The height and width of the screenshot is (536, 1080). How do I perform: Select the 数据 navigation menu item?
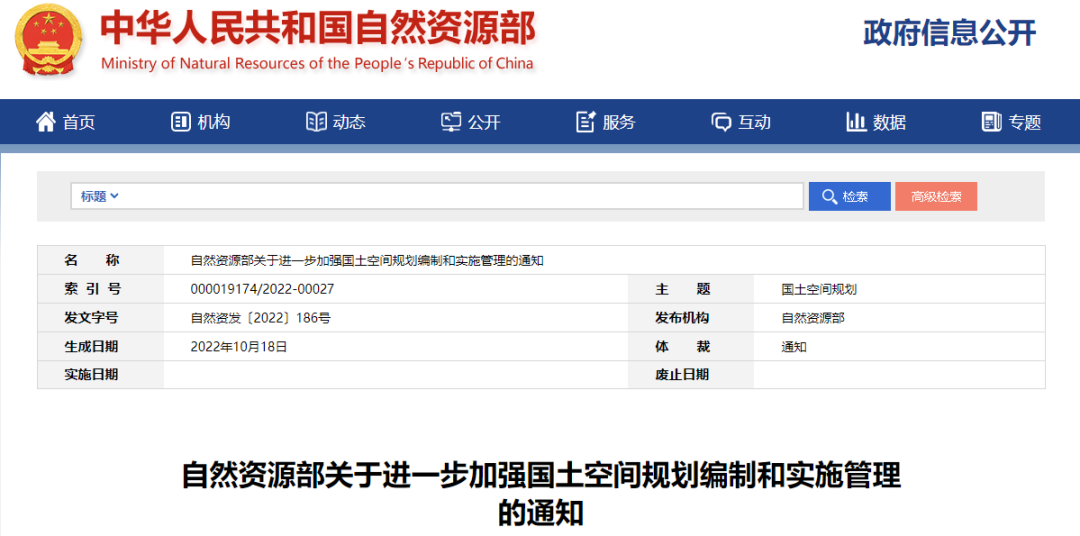(889, 122)
